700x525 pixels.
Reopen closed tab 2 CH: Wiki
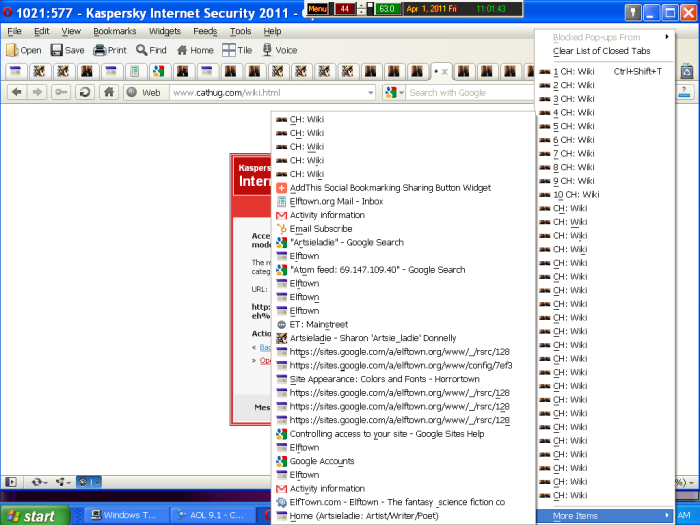pos(605,85)
